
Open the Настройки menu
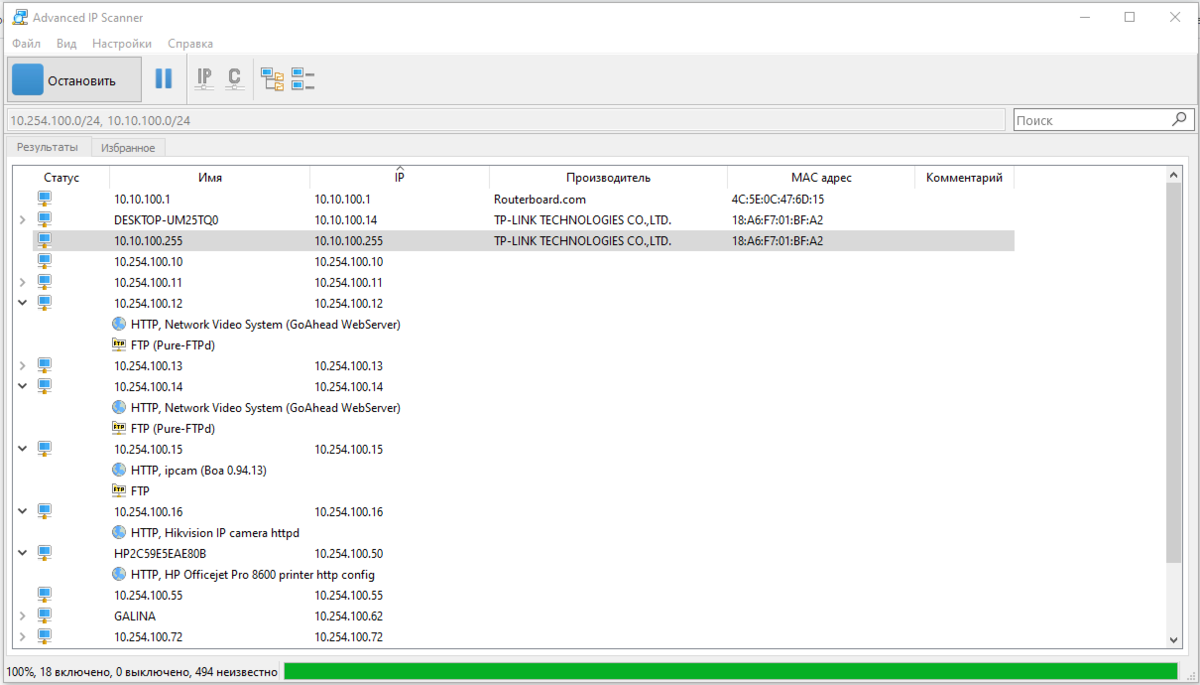coord(122,44)
